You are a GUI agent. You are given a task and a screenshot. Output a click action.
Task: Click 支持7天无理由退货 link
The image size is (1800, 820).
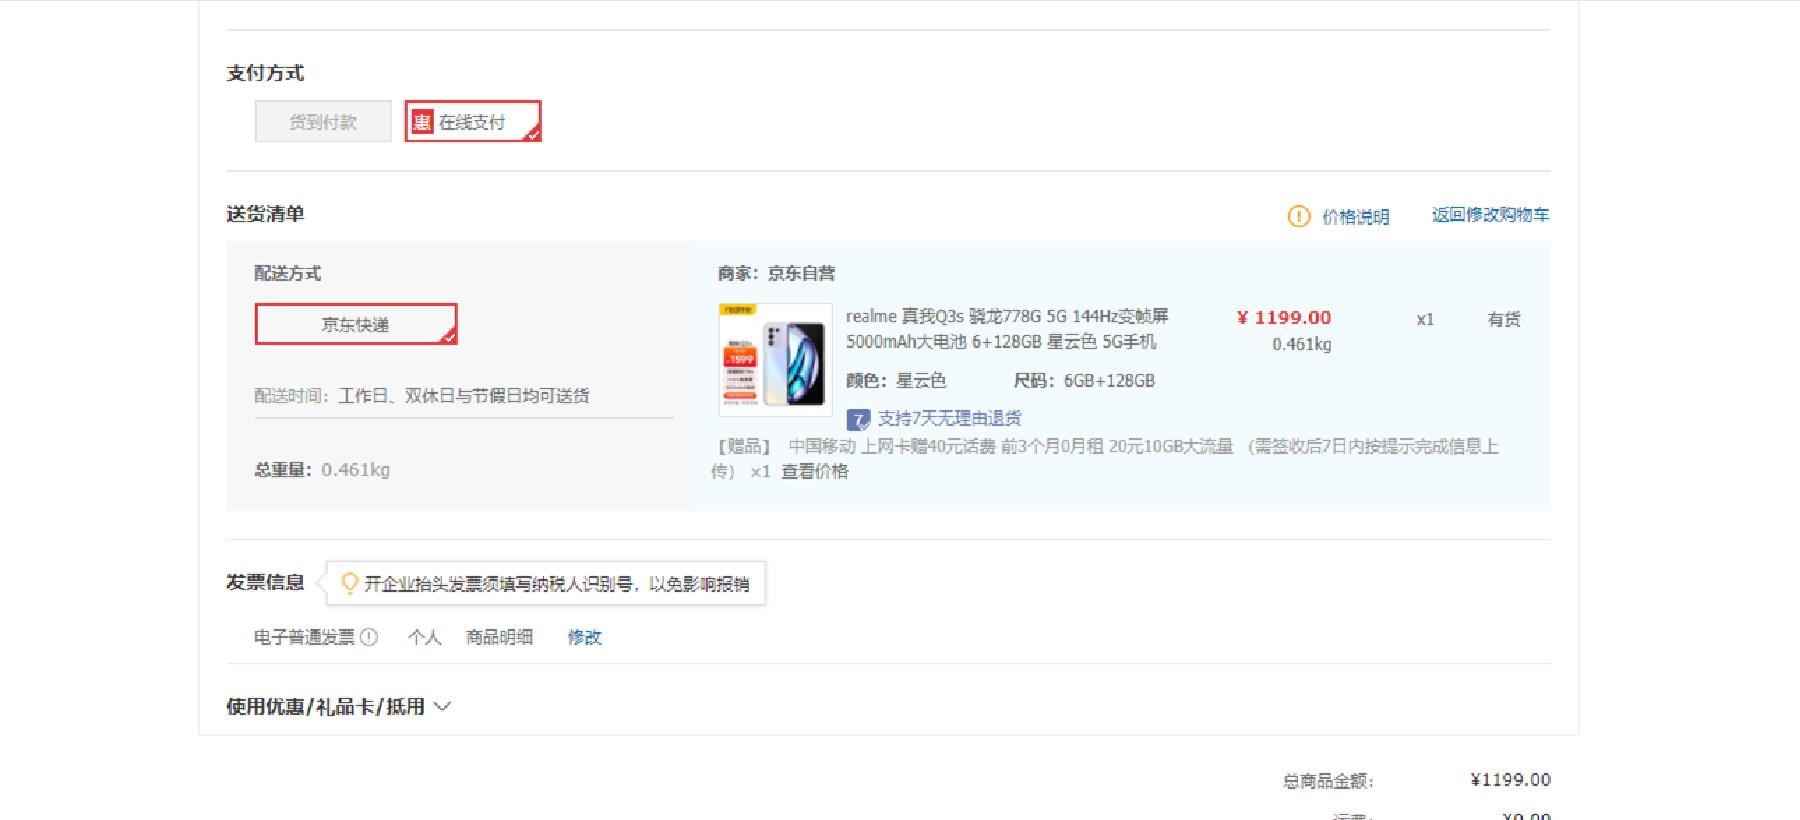(x=949, y=419)
